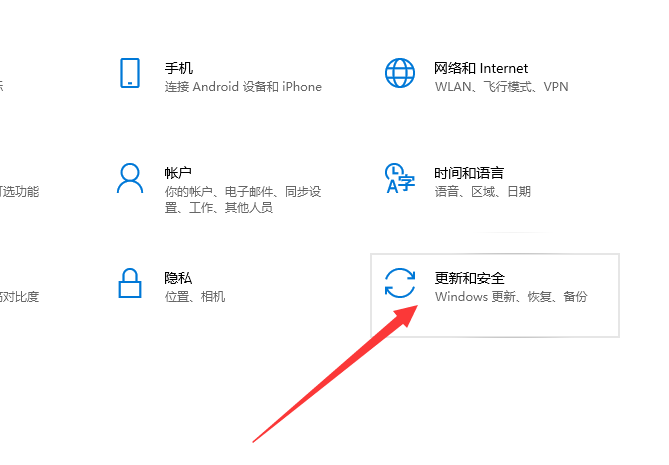Open the 网络和 Internet category title
The image size is (669, 465).
tap(481, 68)
